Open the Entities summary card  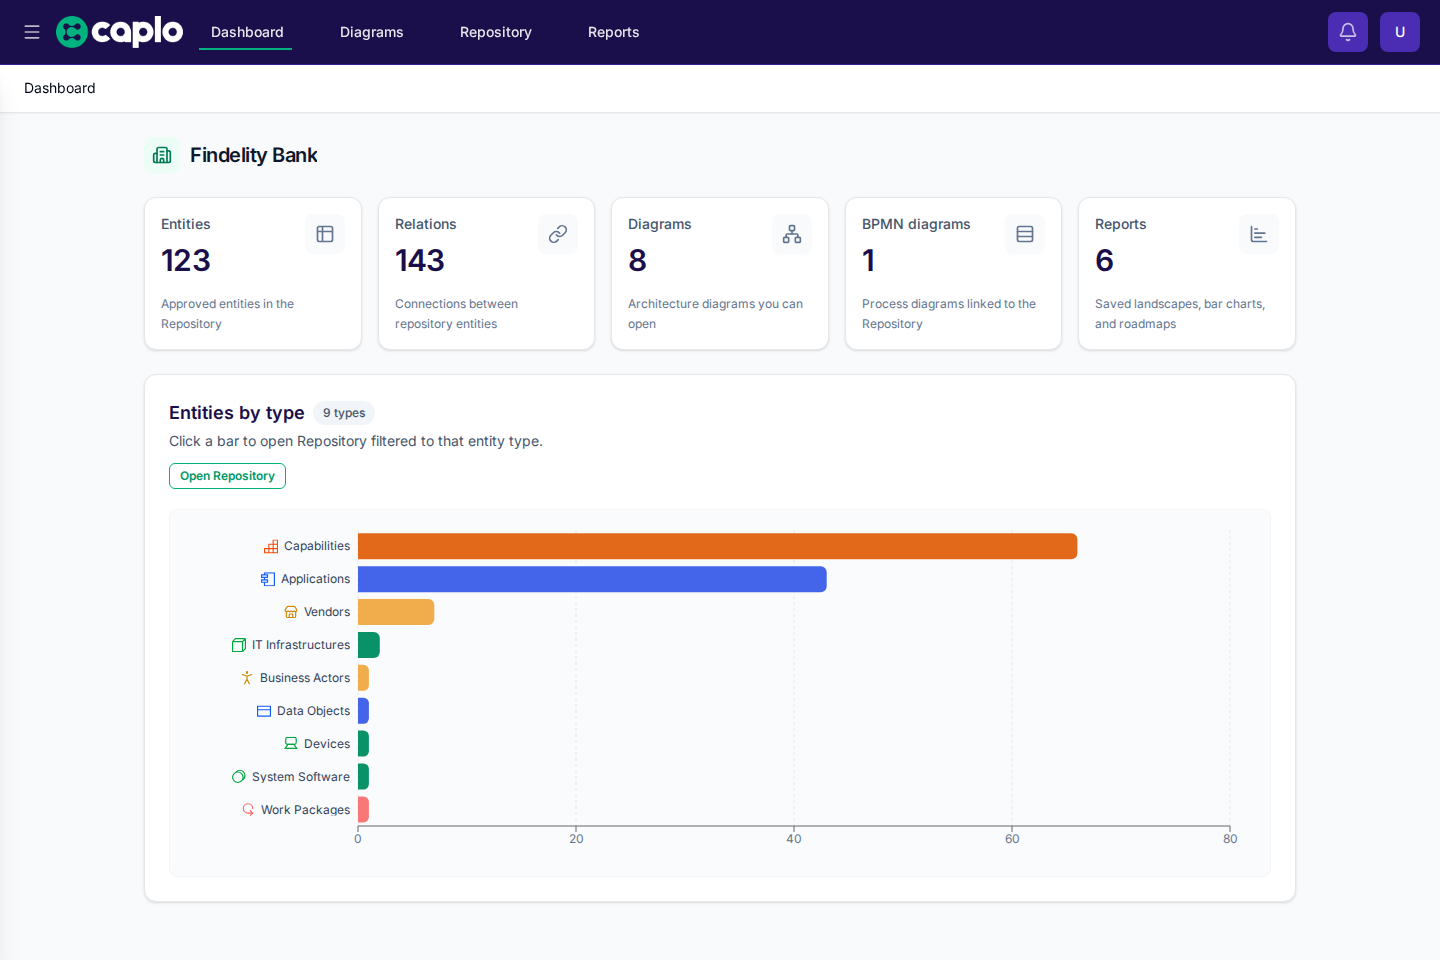(253, 274)
